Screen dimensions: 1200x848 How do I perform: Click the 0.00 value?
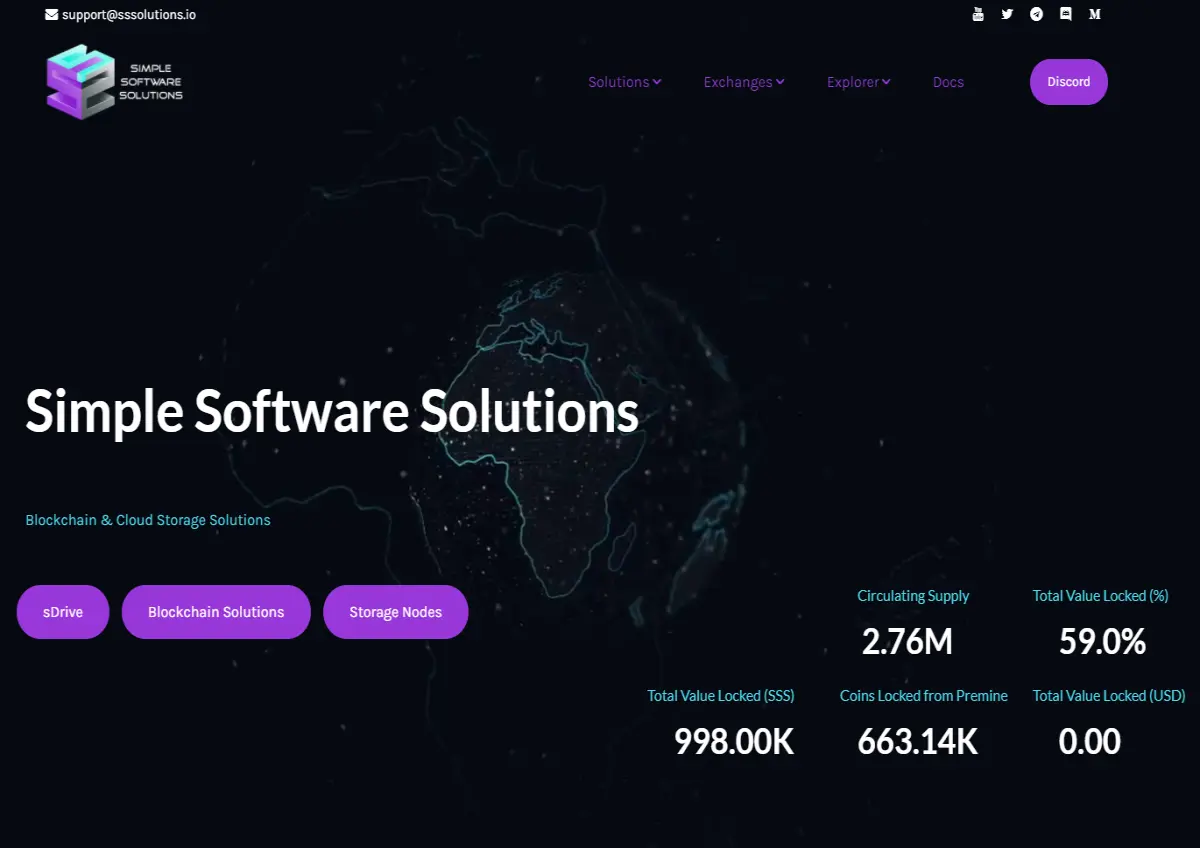click(x=1089, y=742)
